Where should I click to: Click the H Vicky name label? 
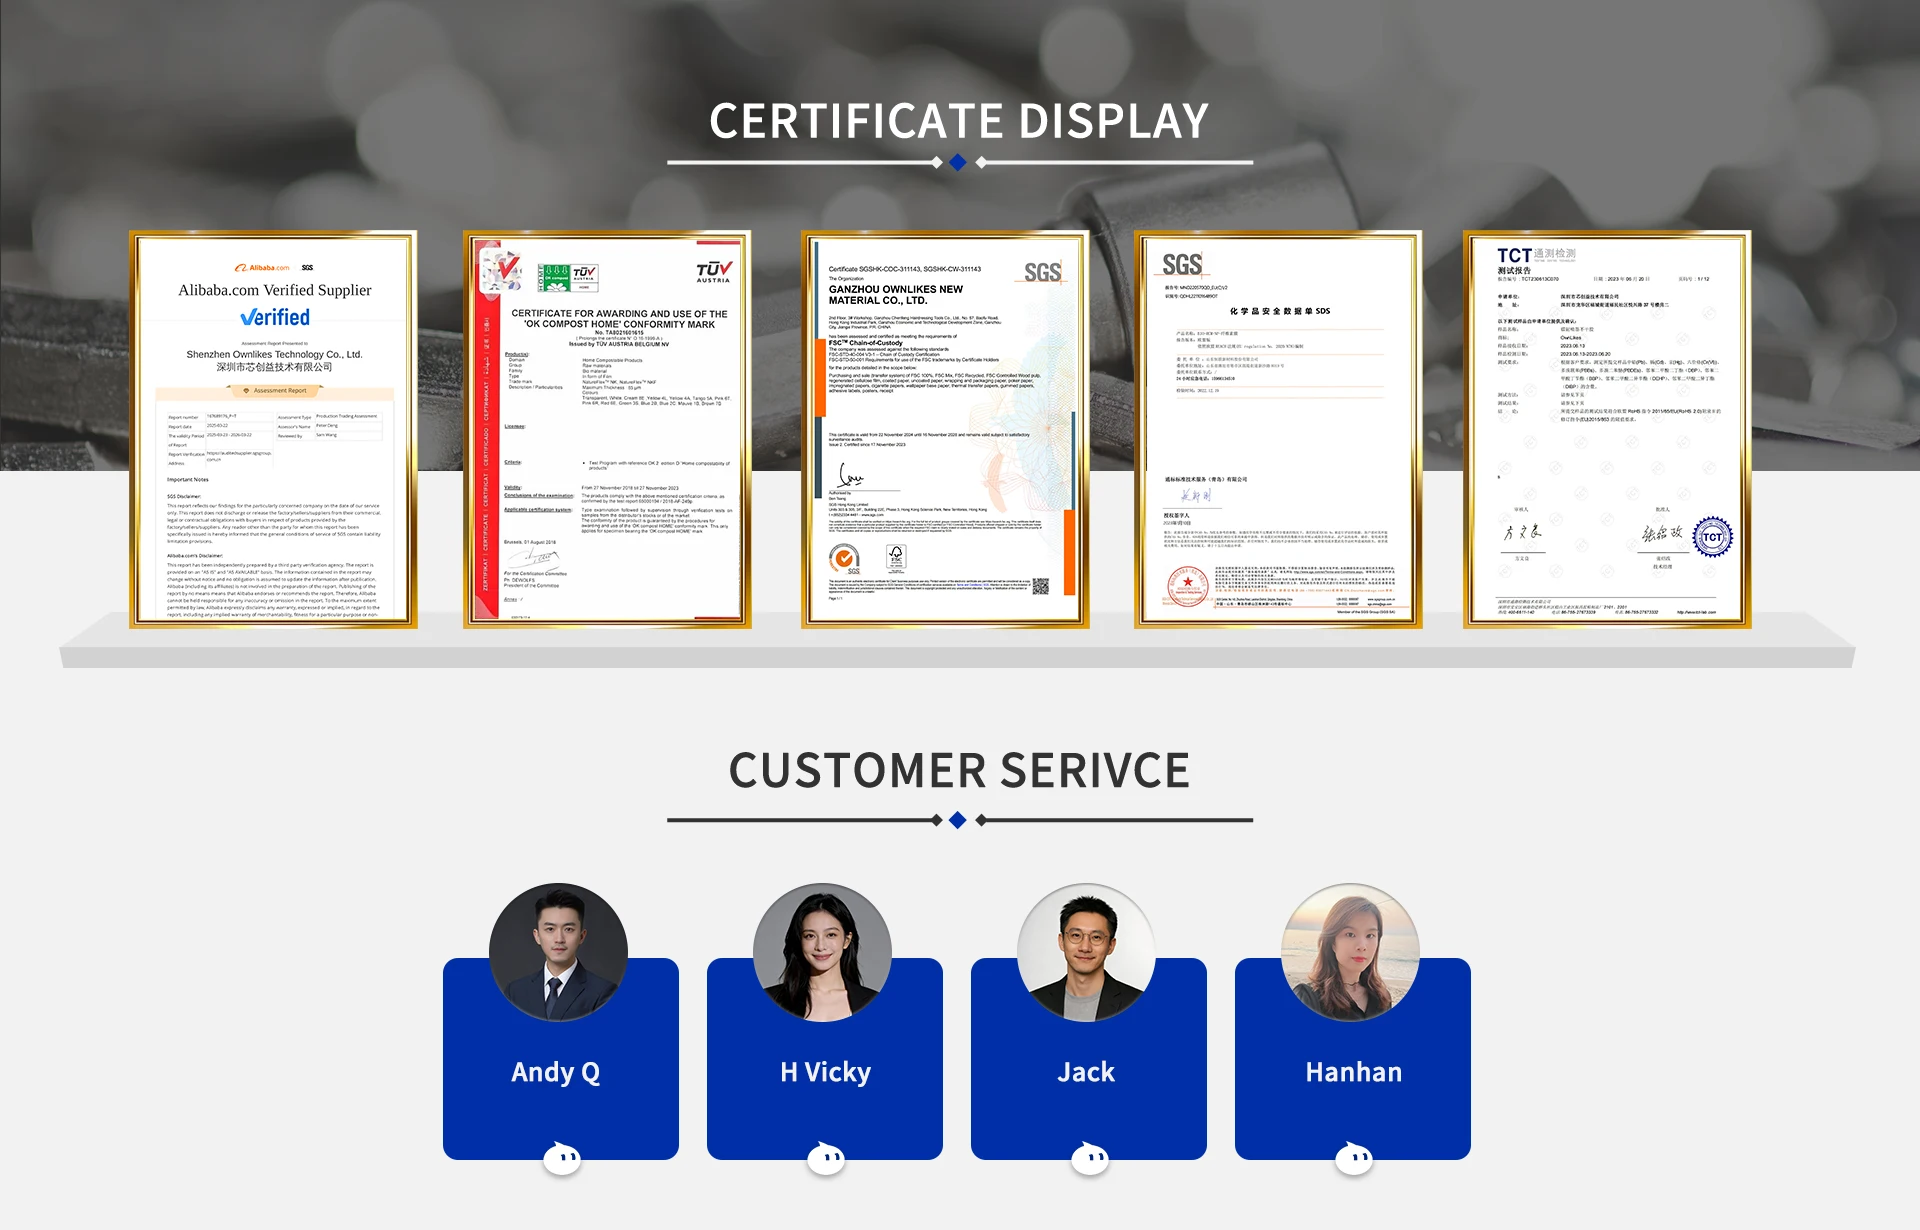coord(825,1072)
